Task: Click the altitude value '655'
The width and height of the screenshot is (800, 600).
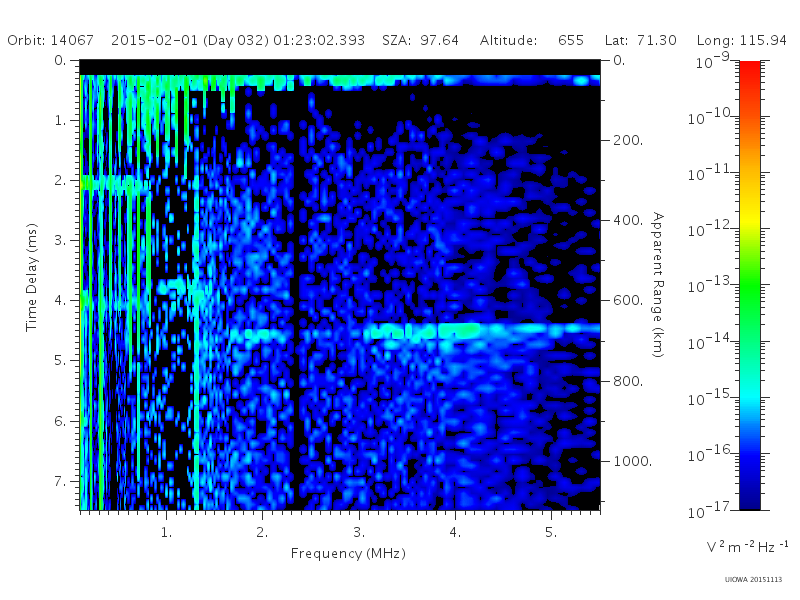Action: click(x=571, y=40)
